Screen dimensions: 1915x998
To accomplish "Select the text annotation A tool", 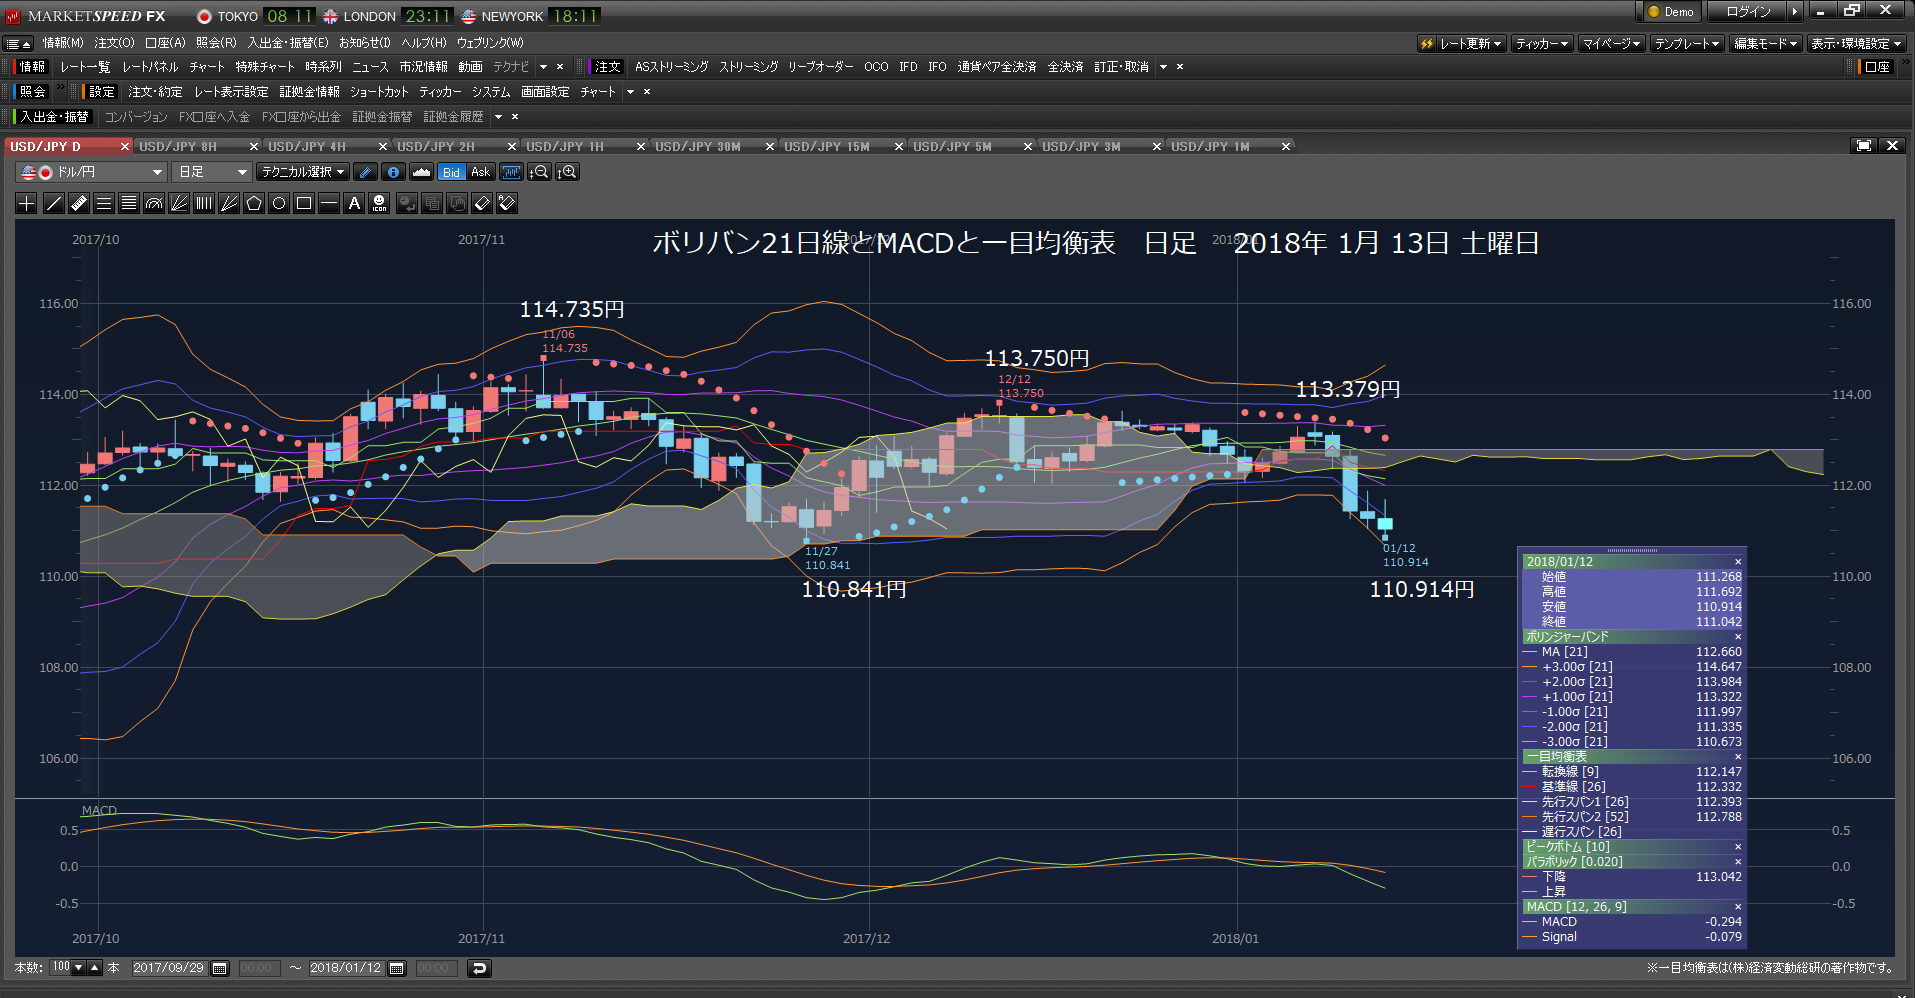I will pos(354,203).
